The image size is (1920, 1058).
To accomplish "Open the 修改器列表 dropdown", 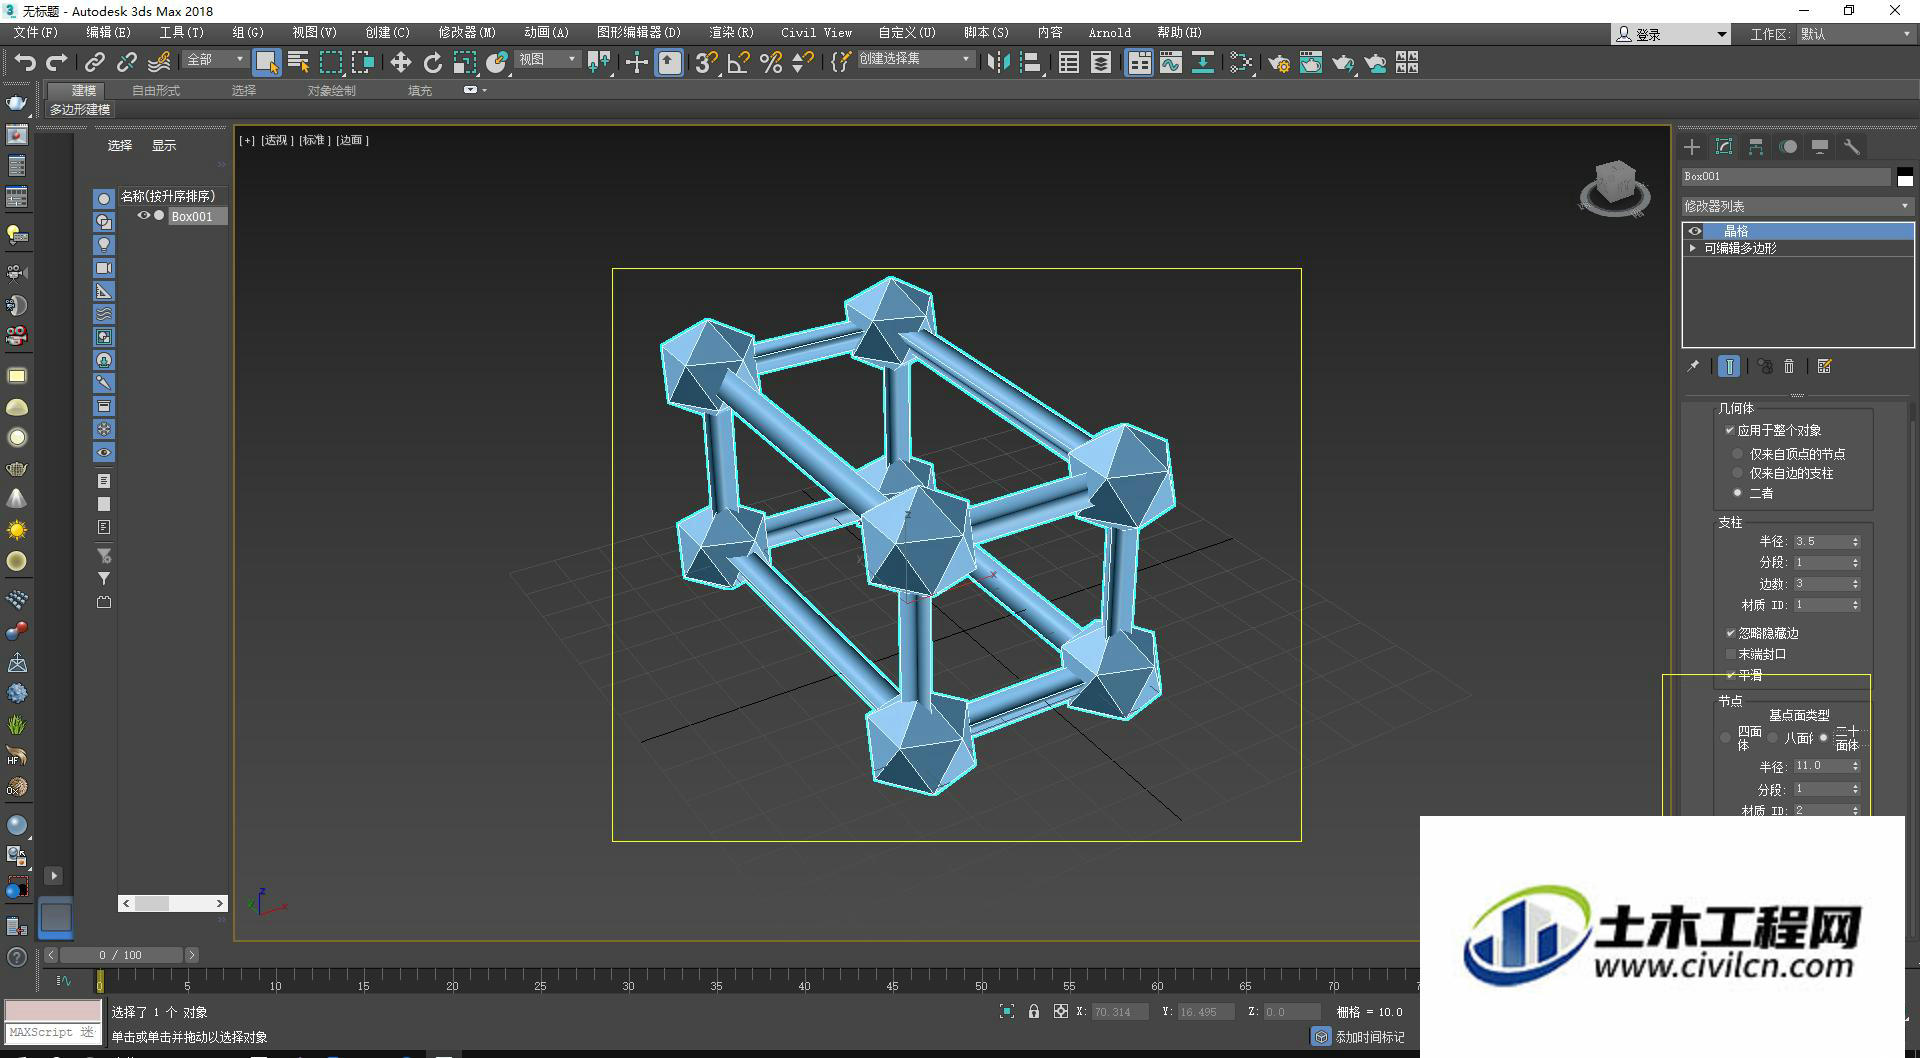I will click(x=1798, y=206).
